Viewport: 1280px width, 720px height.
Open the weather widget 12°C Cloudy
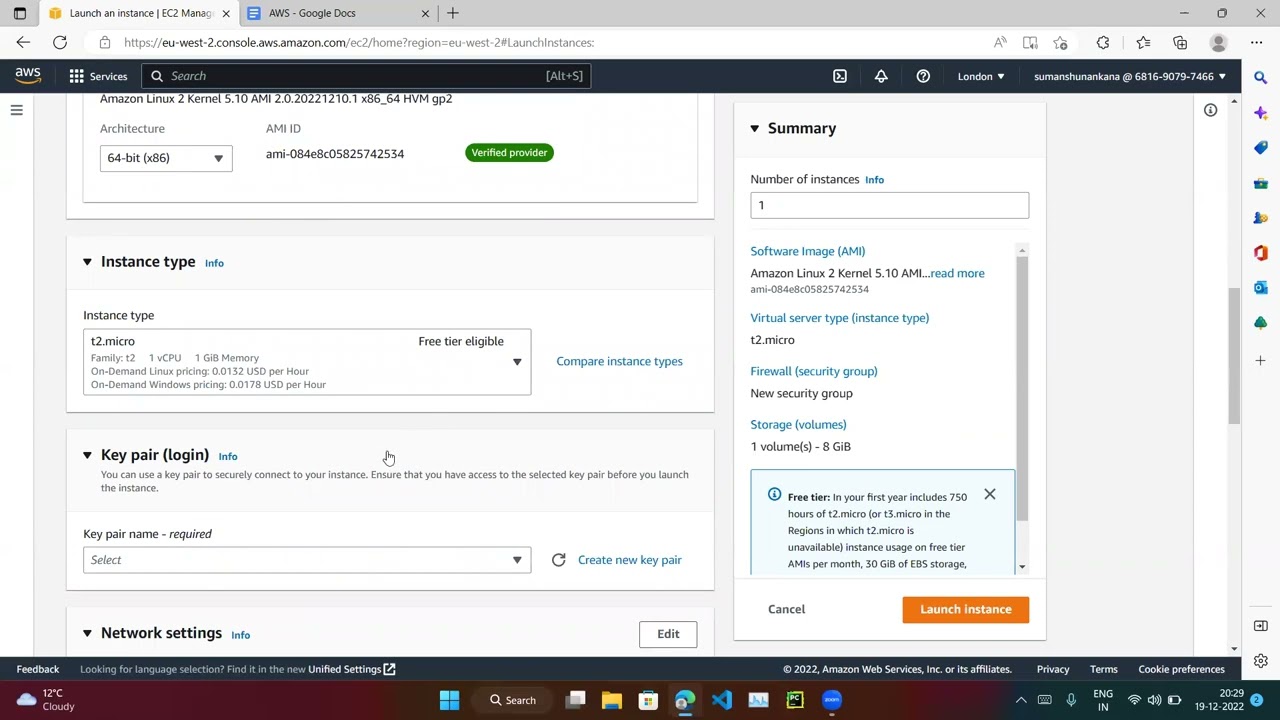46,700
